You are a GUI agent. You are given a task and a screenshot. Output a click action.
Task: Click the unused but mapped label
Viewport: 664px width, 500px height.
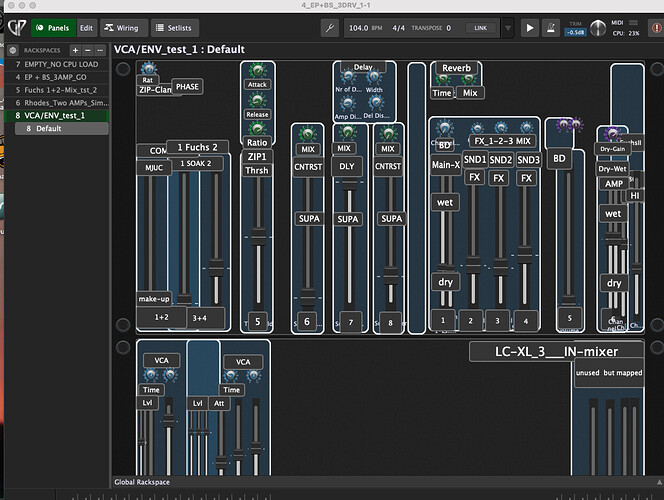click(x=609, y=373)
